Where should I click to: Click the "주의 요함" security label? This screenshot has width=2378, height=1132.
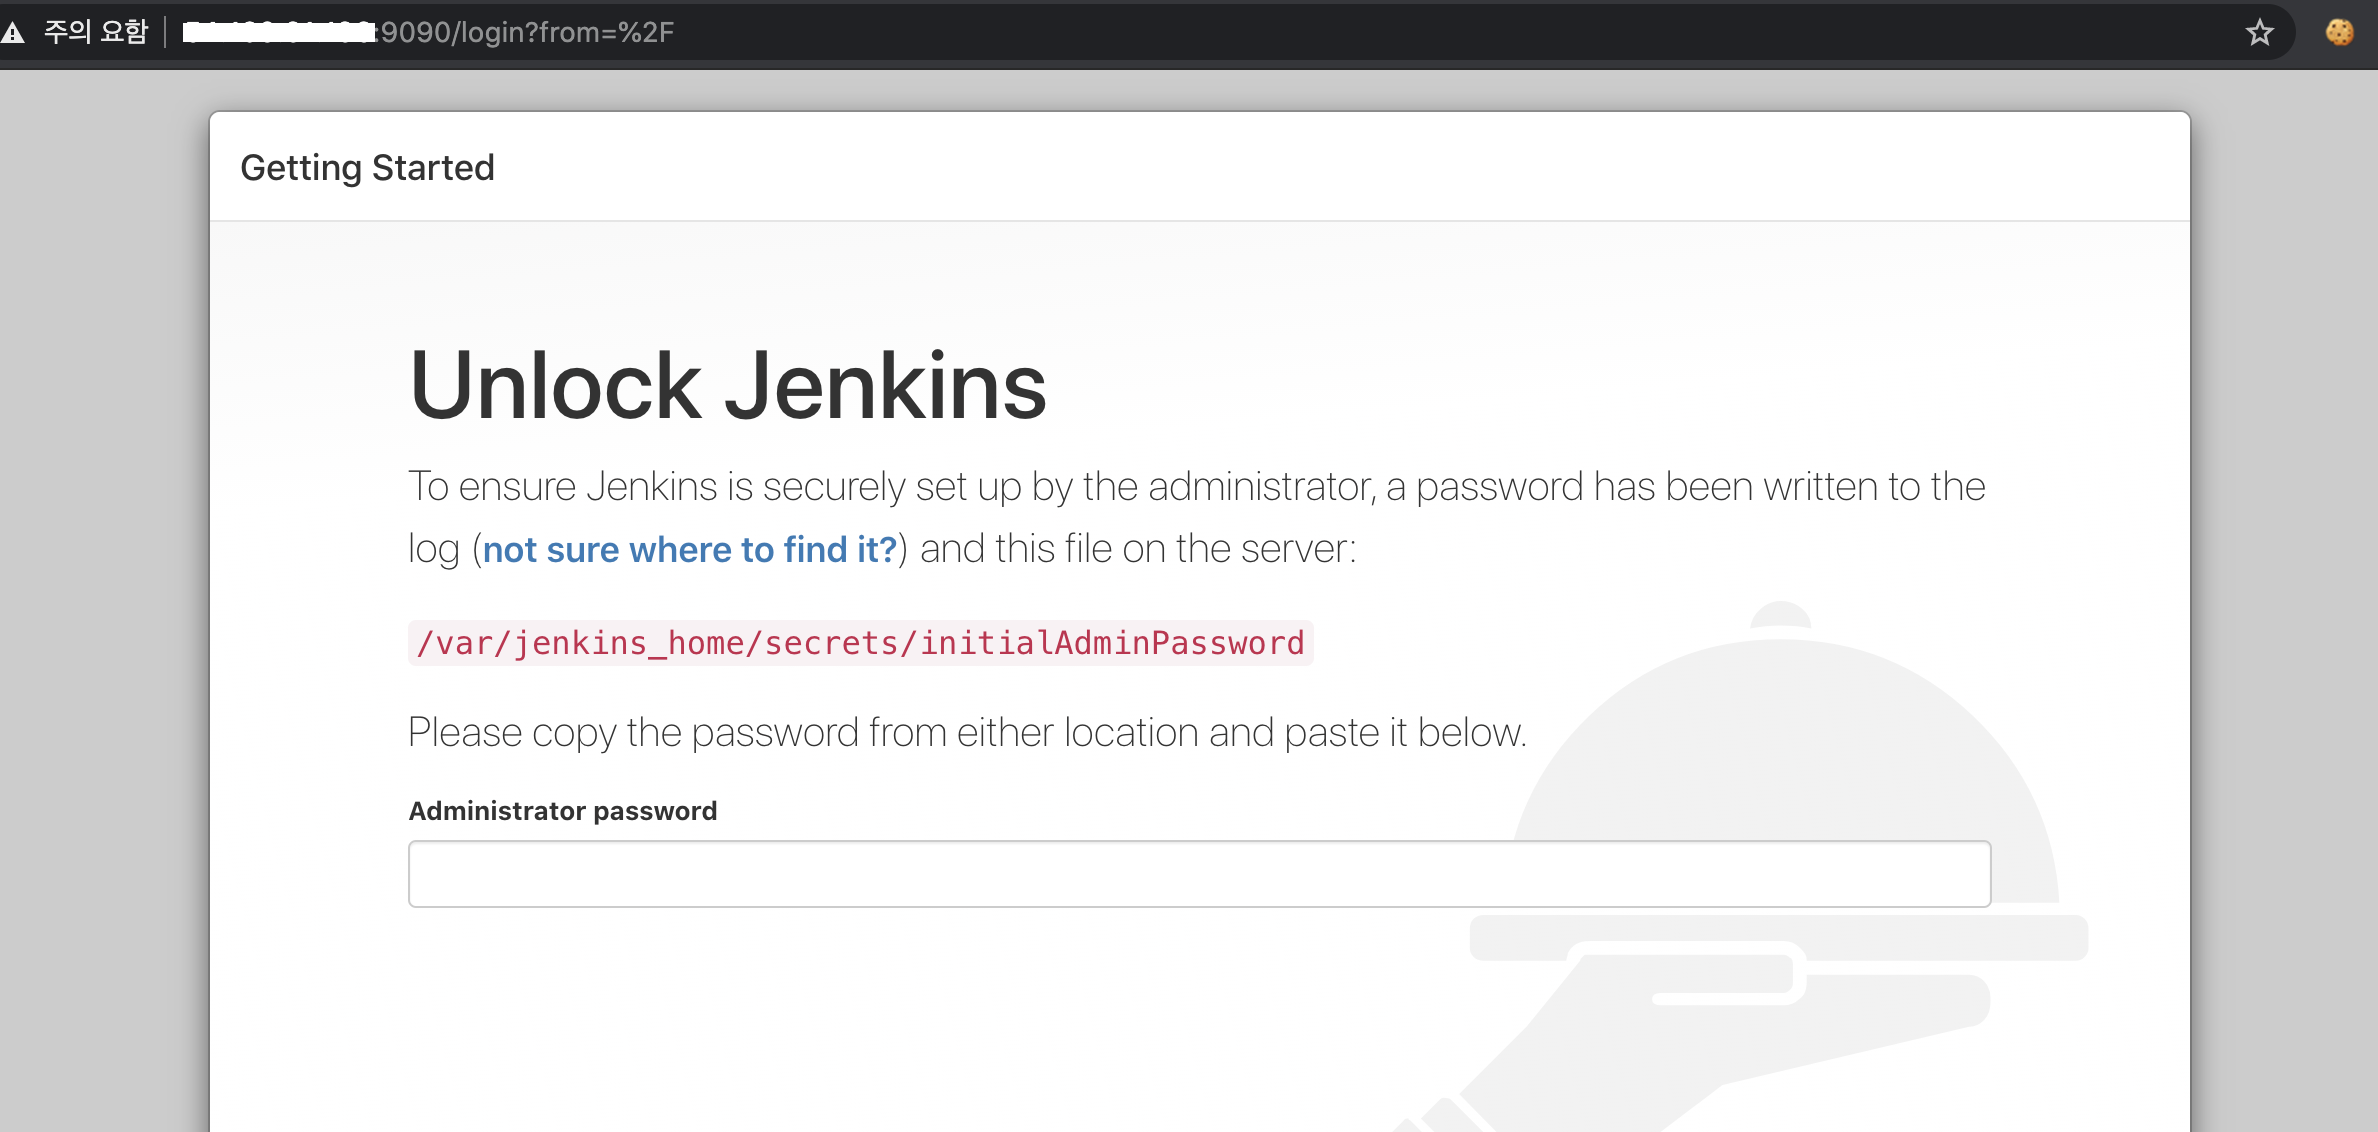[x=96, y=33]
